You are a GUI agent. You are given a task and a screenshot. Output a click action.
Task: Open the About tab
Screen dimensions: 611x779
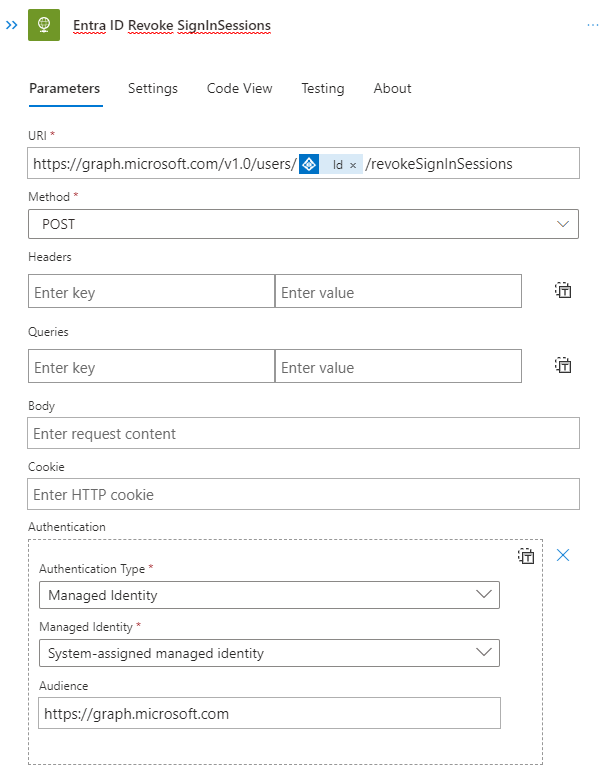tap(392, 88)
